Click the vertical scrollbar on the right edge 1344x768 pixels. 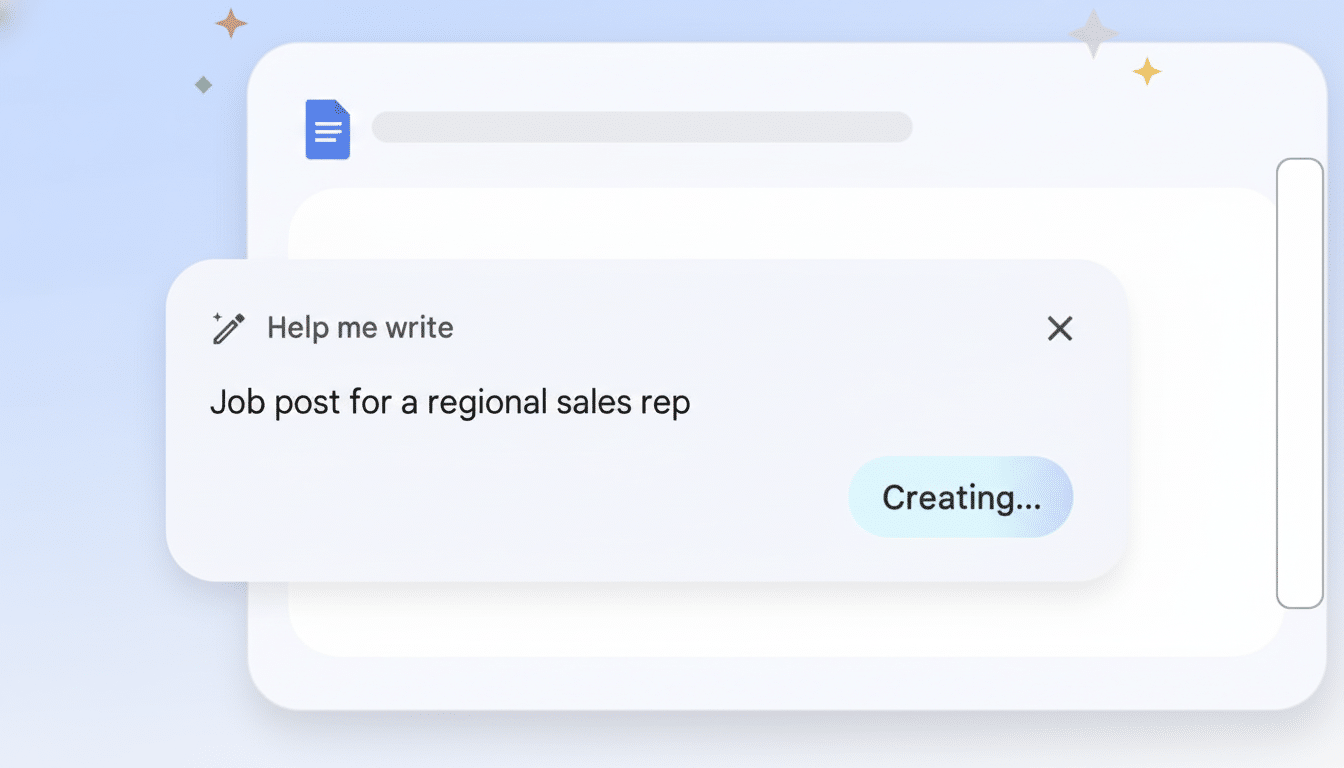click(x=1298, y=380)
